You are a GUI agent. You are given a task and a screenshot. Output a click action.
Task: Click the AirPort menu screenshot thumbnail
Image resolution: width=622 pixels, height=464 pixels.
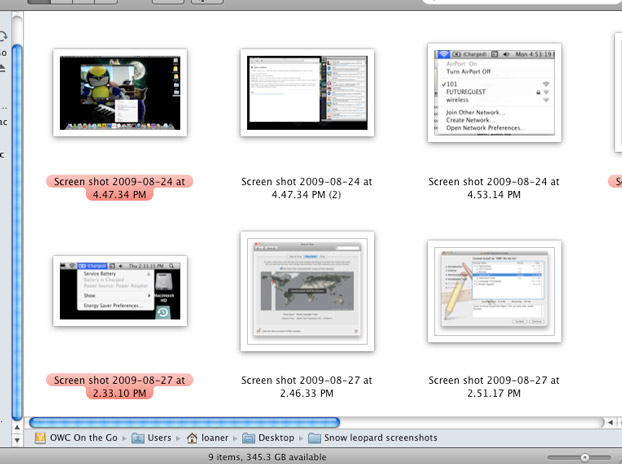(494, 93)
